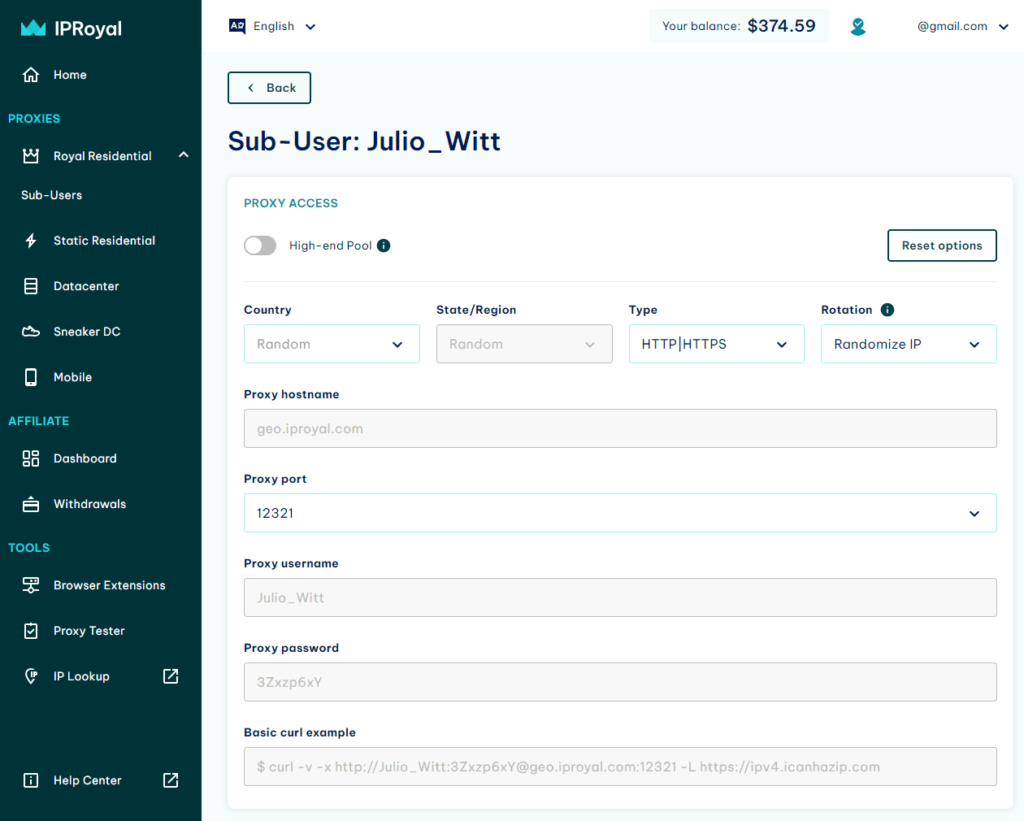Image resolution: width=1024 pixels, height=821 pixels.
Task: Click the Reset options button
Action: click(942, 246)
